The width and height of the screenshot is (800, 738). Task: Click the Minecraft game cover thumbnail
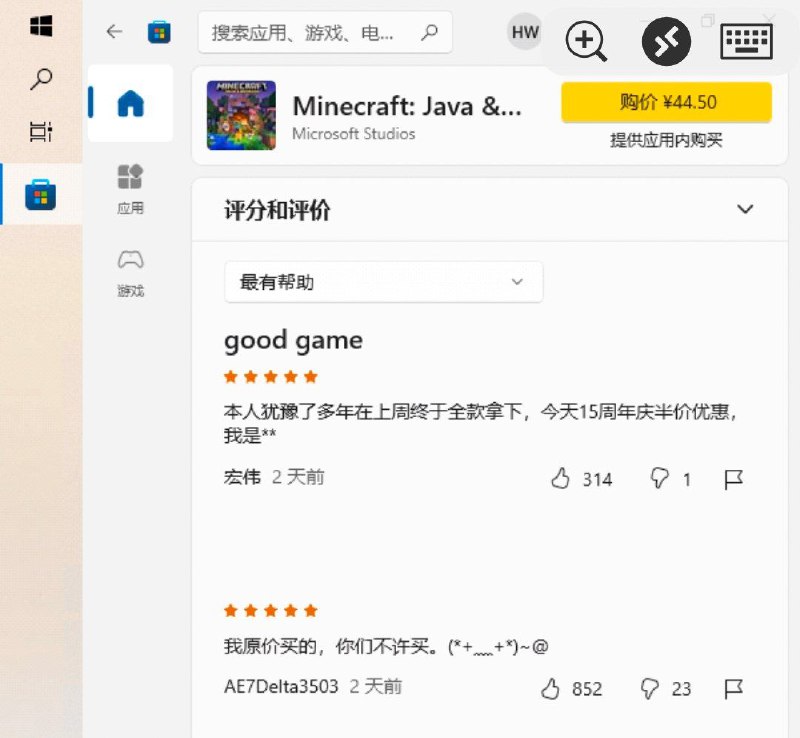coord(241,115)
